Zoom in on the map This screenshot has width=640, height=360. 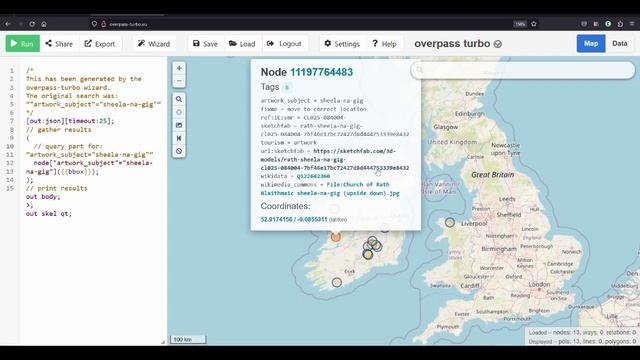click(x=179, y=68)
